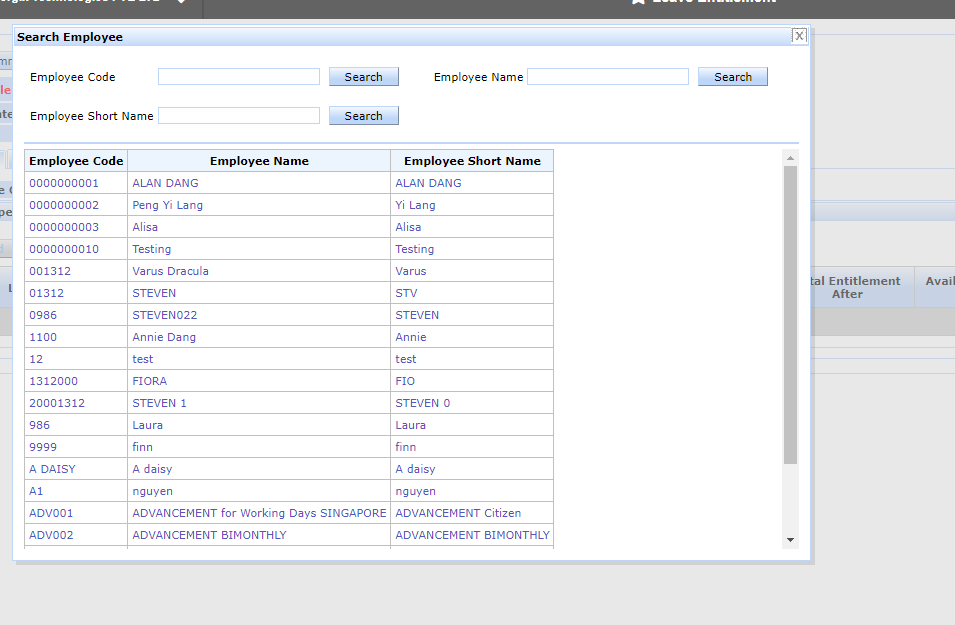
Task: Click Search button for Employee Short Name
Action: 363,116
